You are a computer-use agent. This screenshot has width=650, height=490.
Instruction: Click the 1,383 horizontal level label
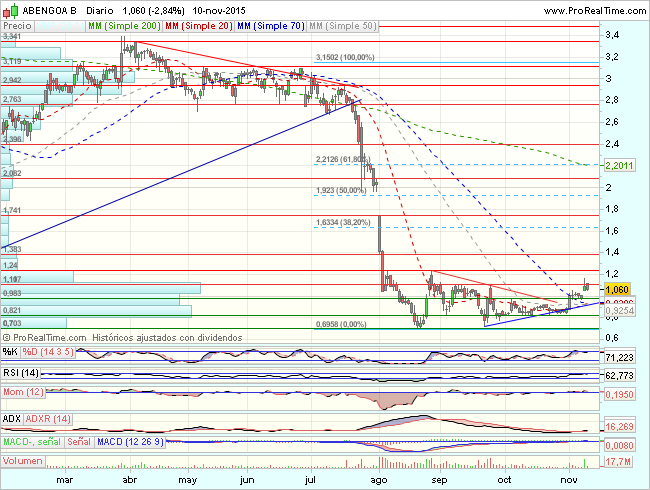[12, 249]
